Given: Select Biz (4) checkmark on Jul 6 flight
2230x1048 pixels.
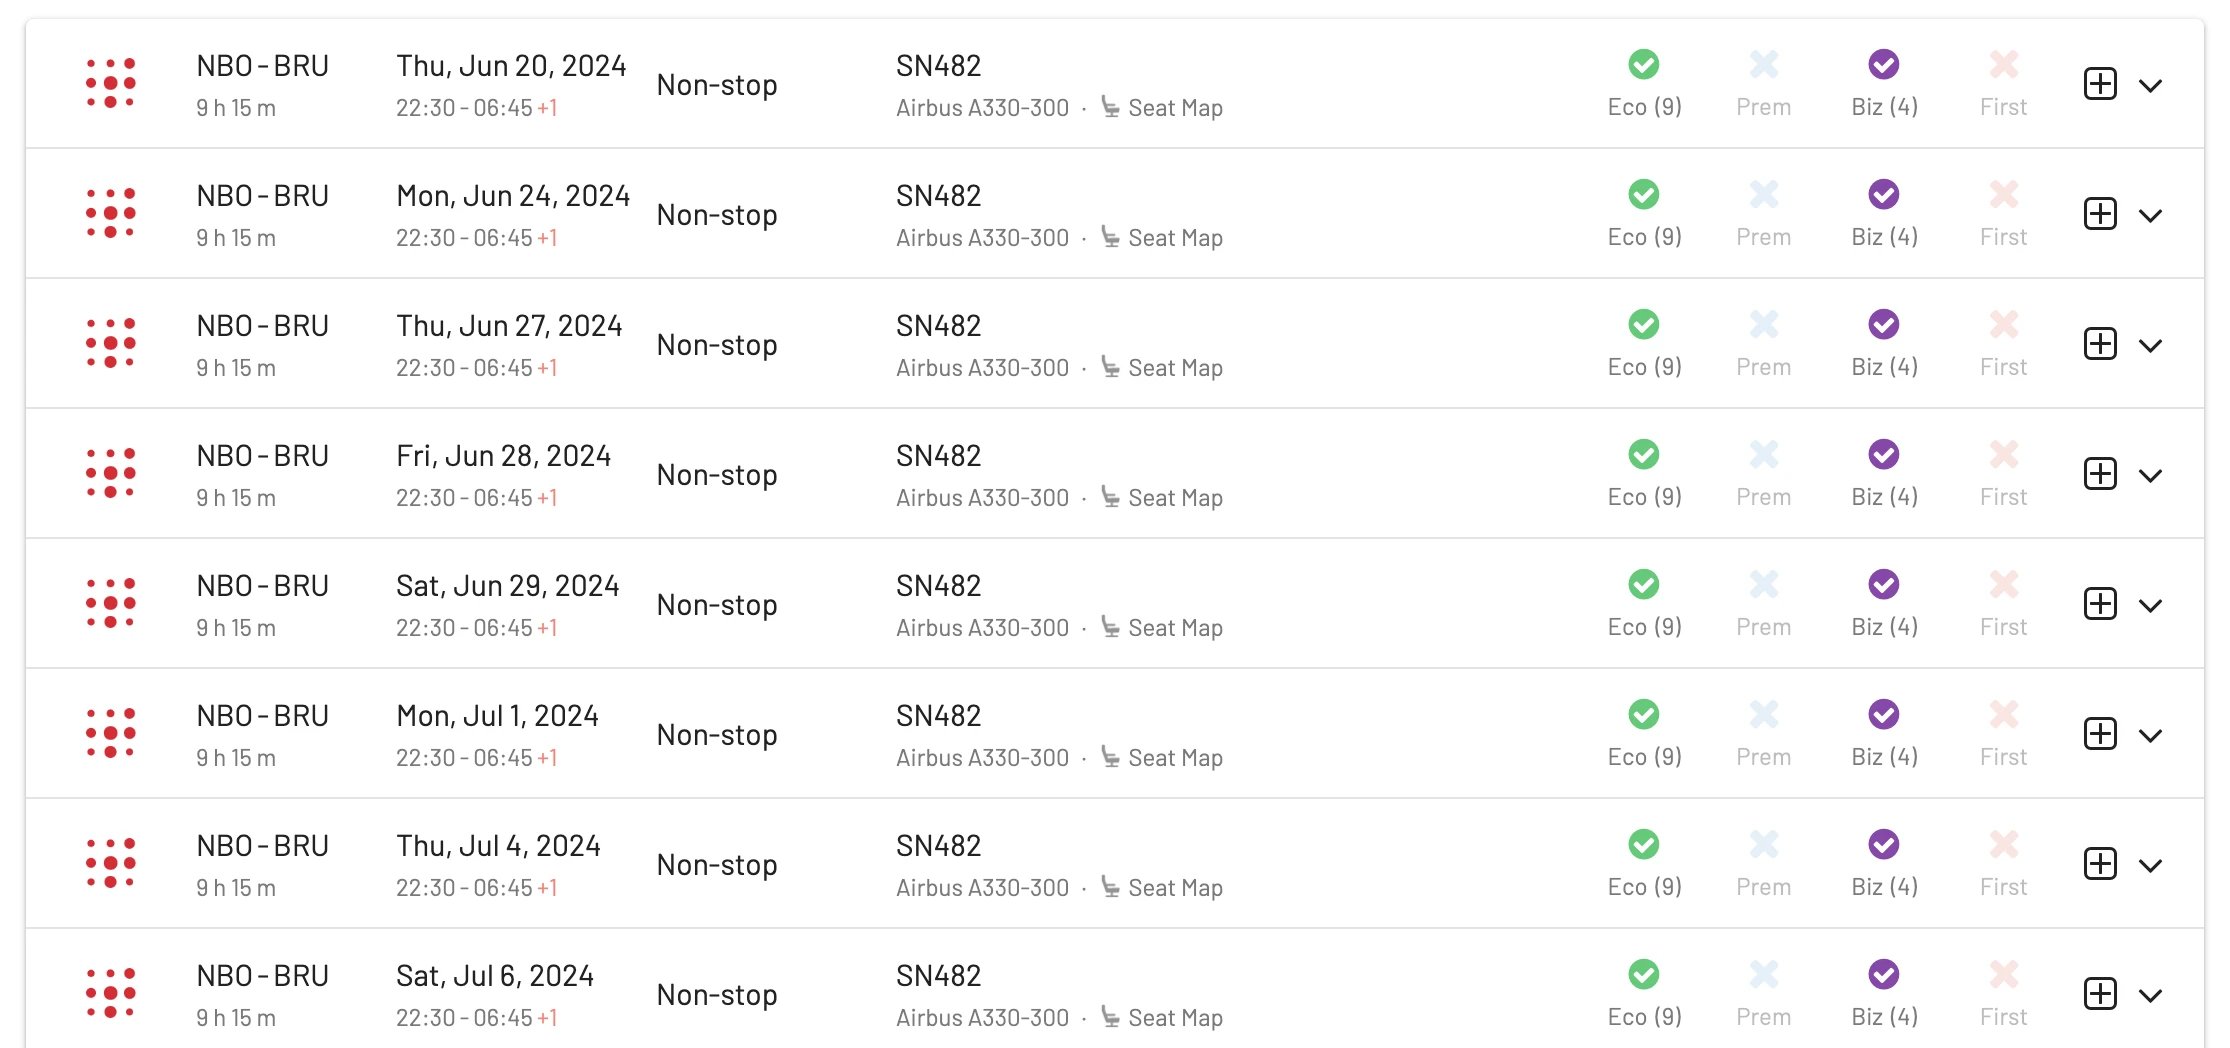Looking at the screenshot, I should 1884,974.
